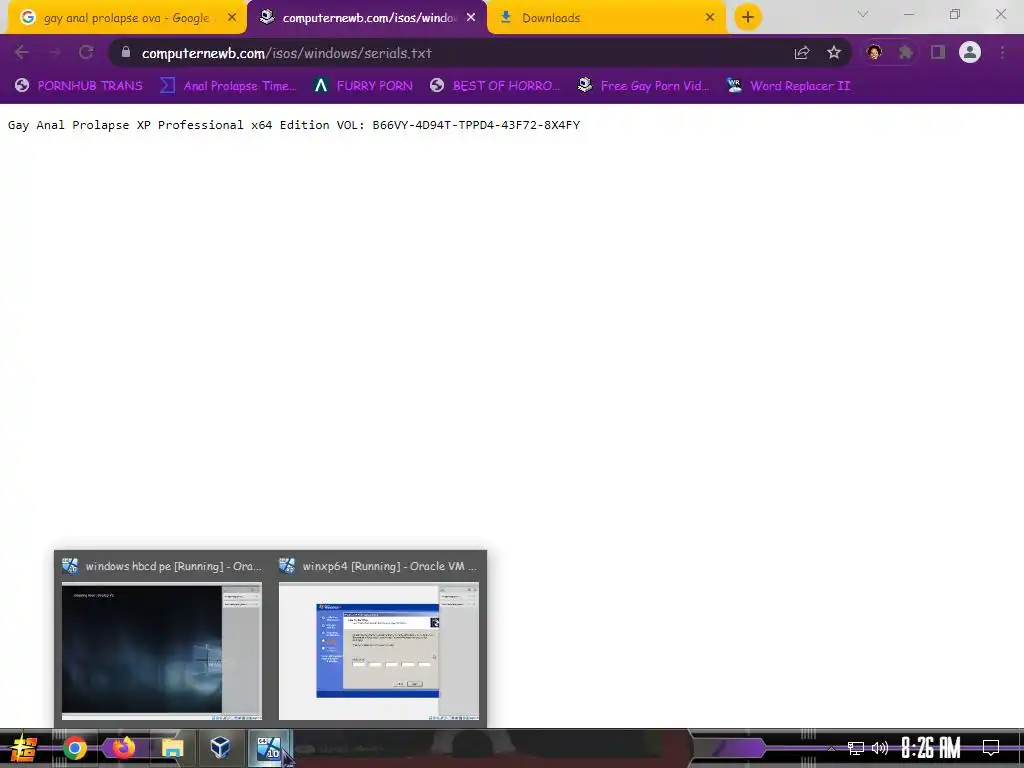This screenshot has height=768, width=1024.
Task: Switch to the Downloads tab
Action: (x=607, y=18)
